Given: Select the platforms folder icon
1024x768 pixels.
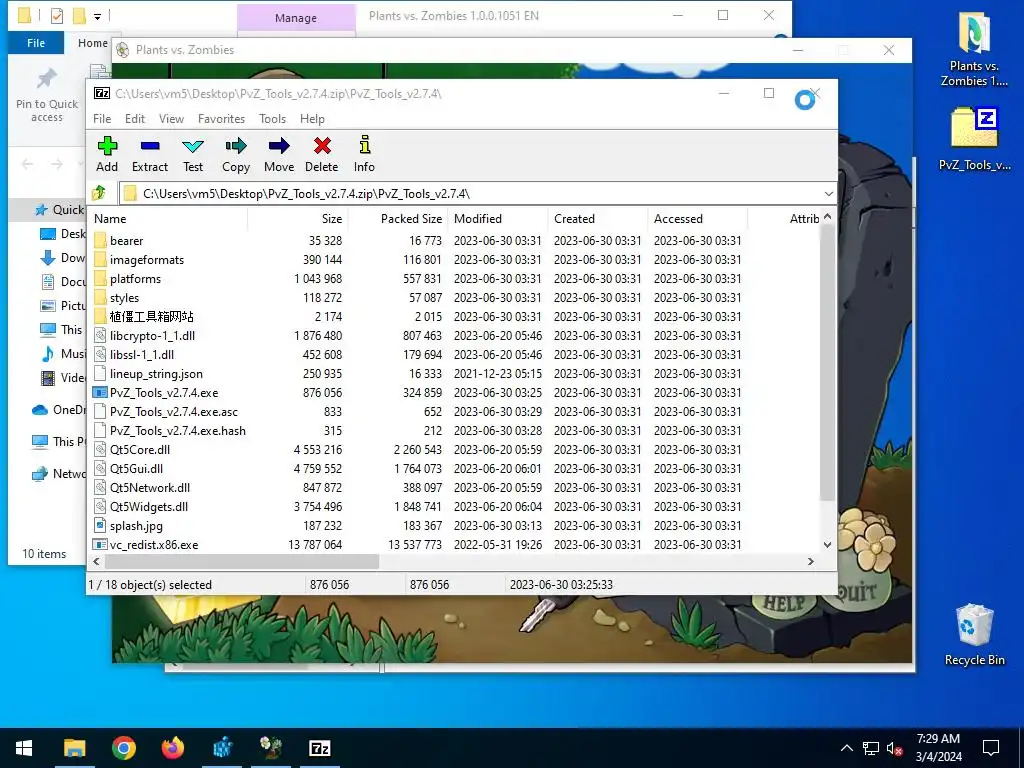Looking at the screenshot, I should 100,278.
